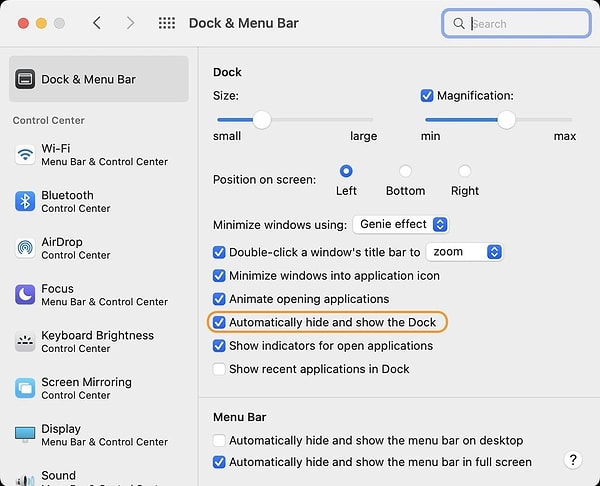Click the max end of Magnification slider
This screenshot has width=600, height=486.
click(565, 136)
